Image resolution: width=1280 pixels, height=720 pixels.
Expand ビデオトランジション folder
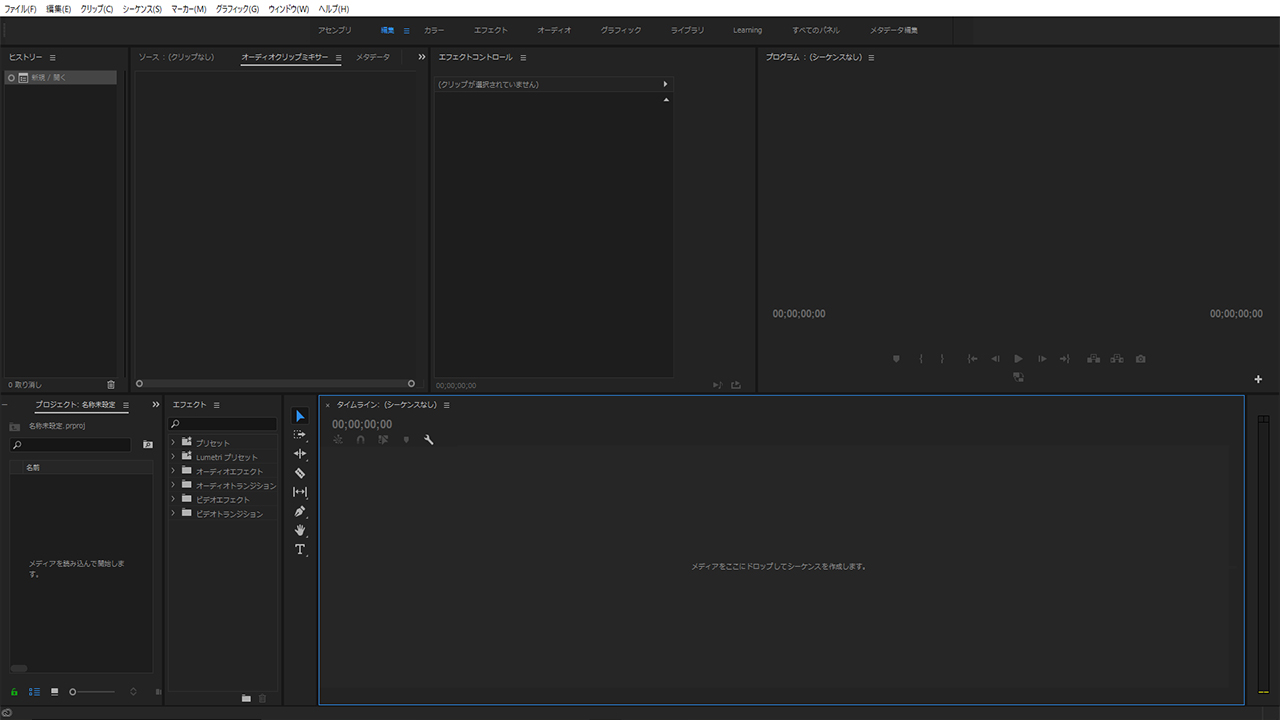[x=173, y=513]
